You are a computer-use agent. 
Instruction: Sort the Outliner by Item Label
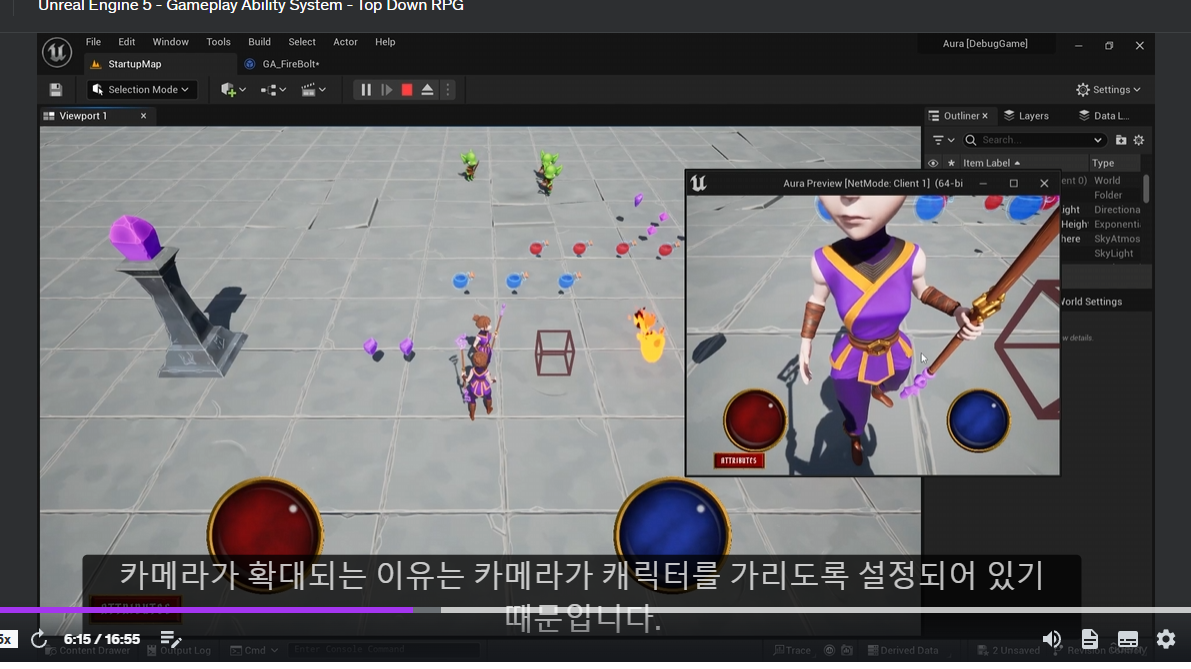991,163
